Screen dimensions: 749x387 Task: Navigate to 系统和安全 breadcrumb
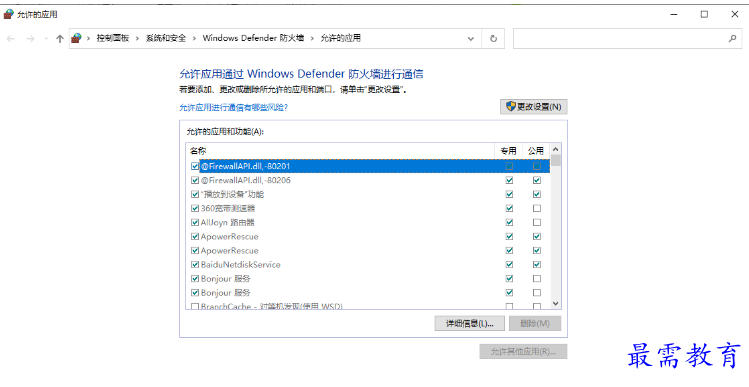click(166, 38)
